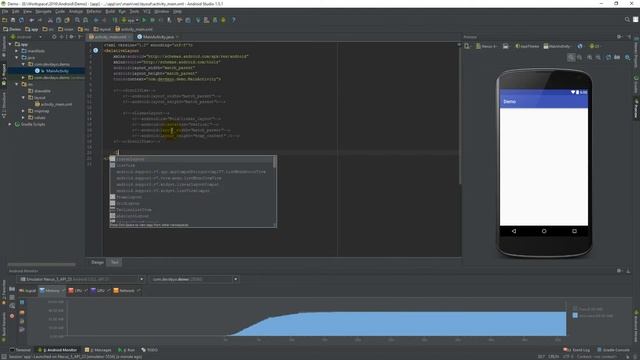Open the Gradle Console button
This screenshot has height=360, width=640.
(x=613, y=350)
